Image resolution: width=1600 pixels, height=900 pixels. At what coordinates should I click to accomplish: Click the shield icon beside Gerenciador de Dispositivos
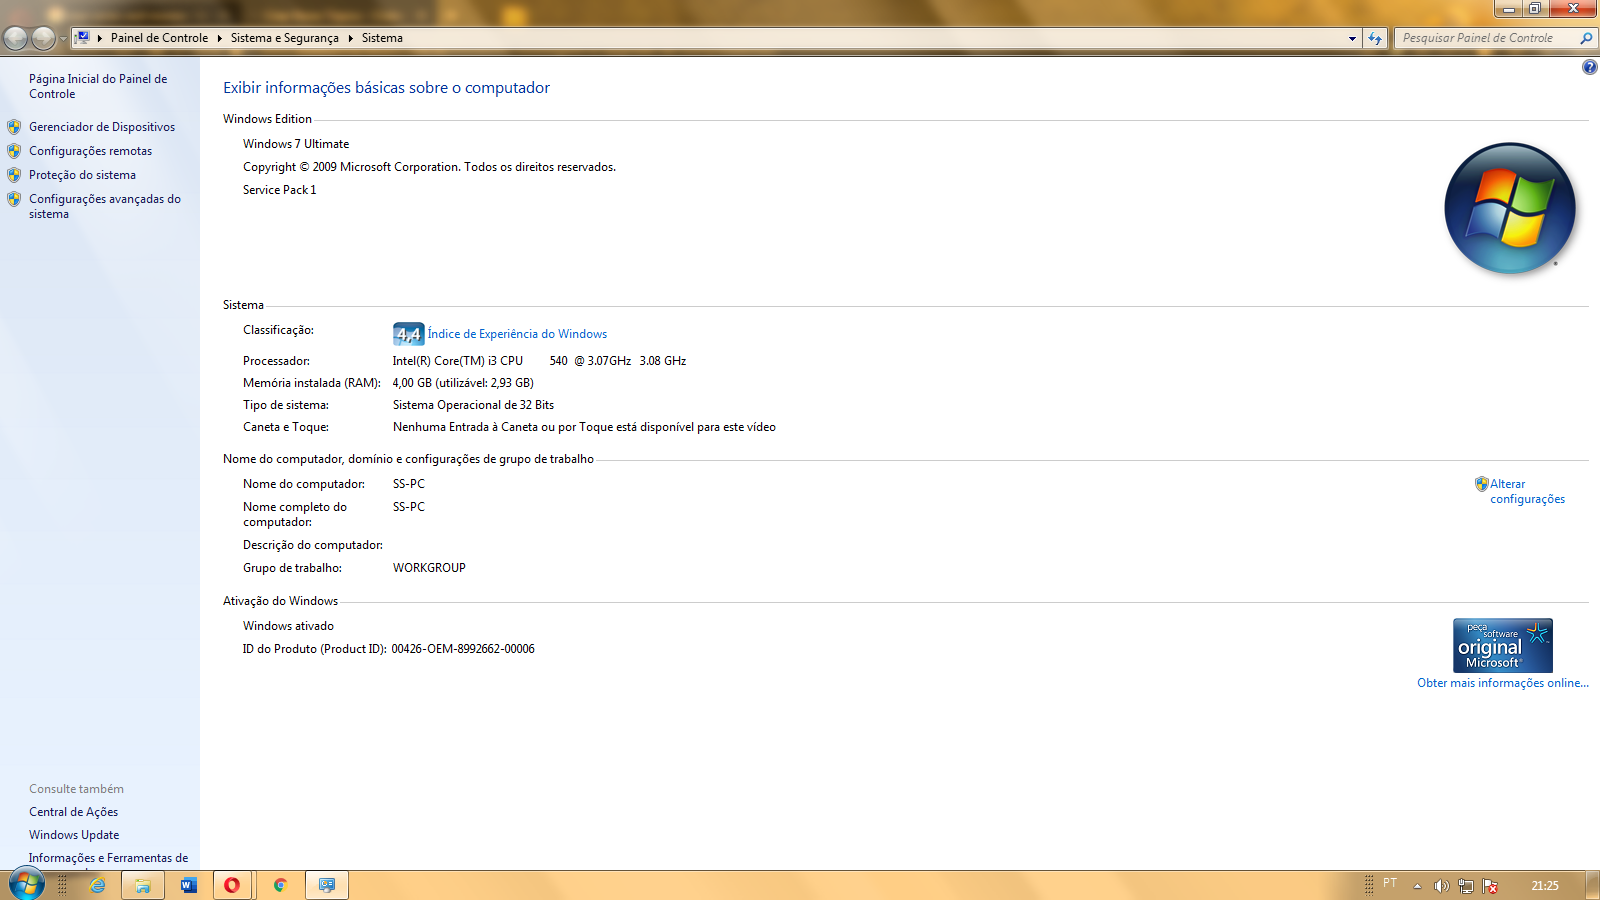(x=14, y=127)
